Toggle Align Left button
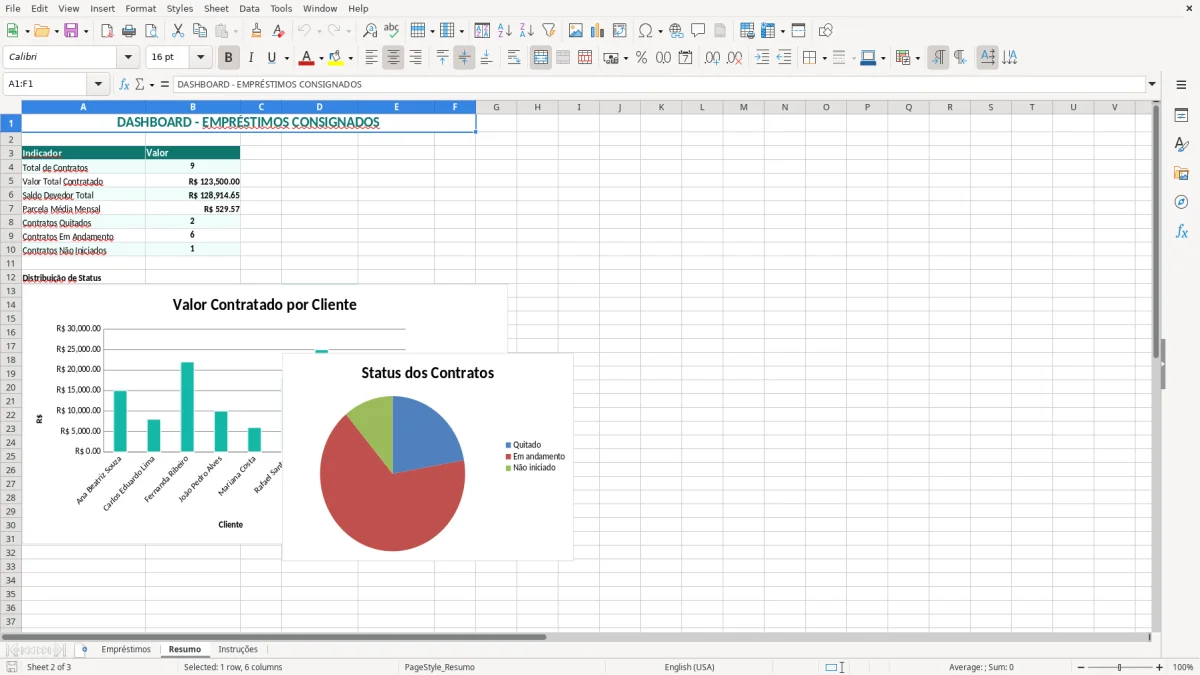Viewport: 1200px width, 675px height. click(x=372, y=58)
